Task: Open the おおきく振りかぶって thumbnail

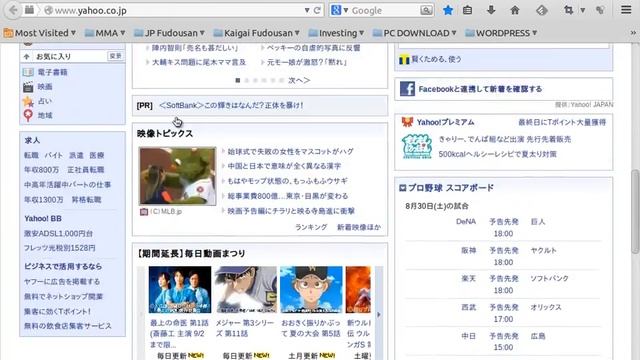Action: click(x=311, y=289)
